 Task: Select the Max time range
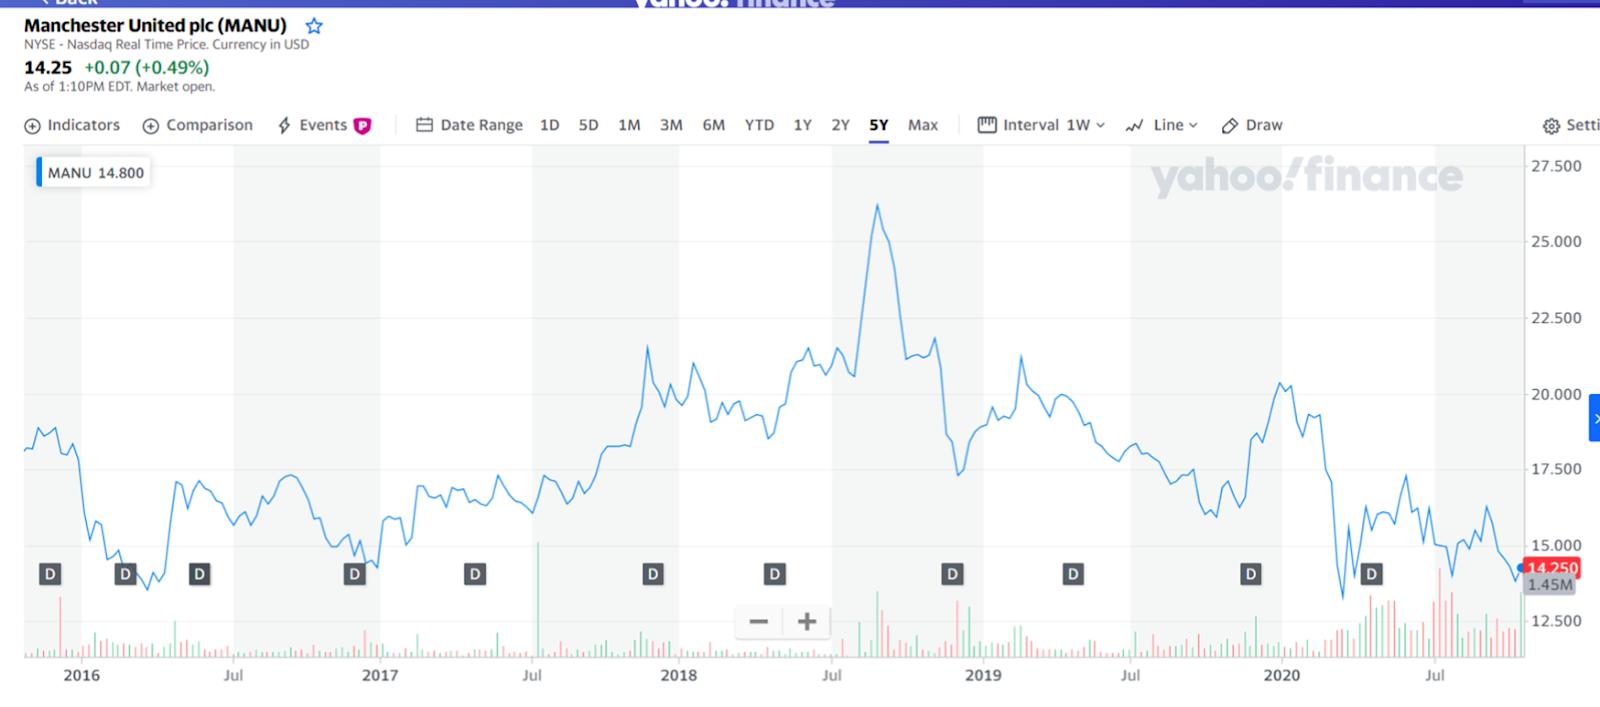pyautogui.click(x=922, y=125)
